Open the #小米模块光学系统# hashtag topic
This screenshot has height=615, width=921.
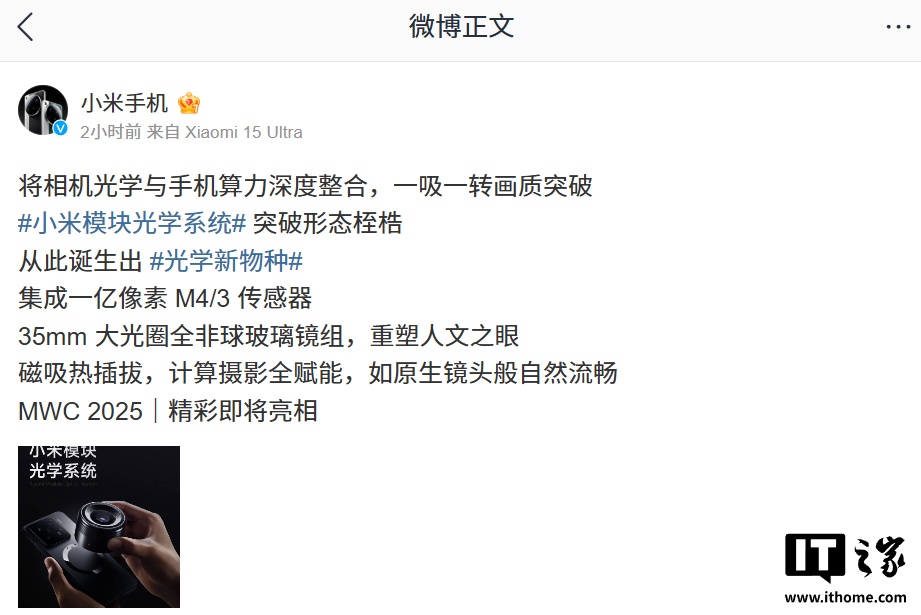pos(132,223)
